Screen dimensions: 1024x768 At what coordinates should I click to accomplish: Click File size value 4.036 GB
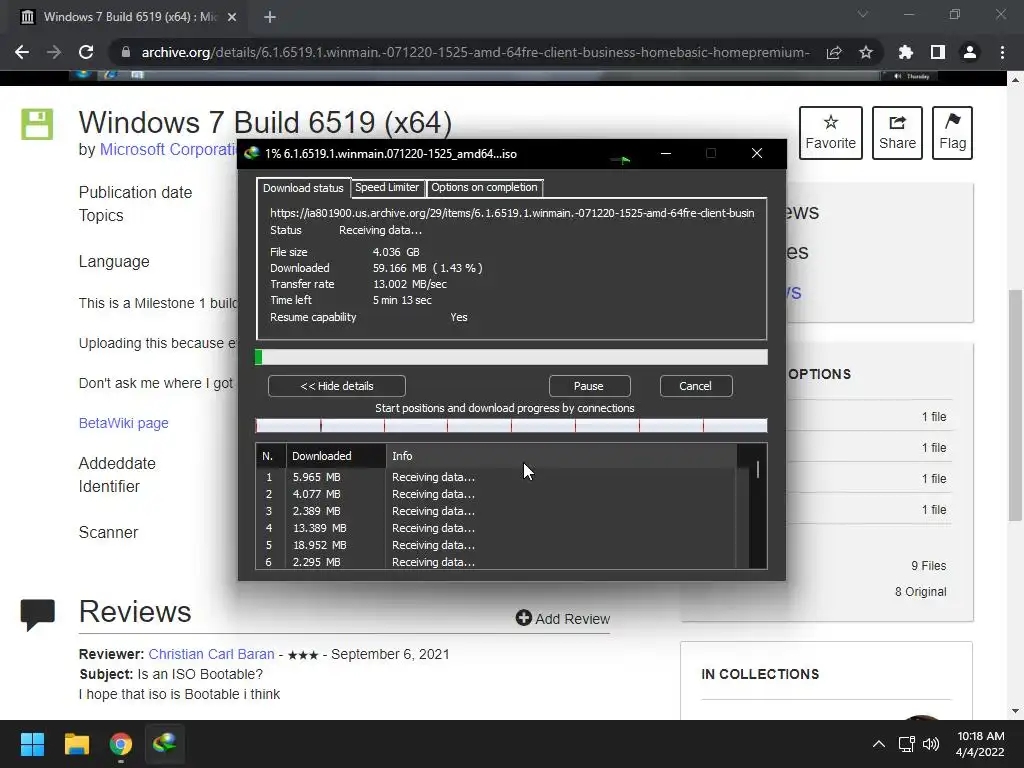(x=396, y=252)
